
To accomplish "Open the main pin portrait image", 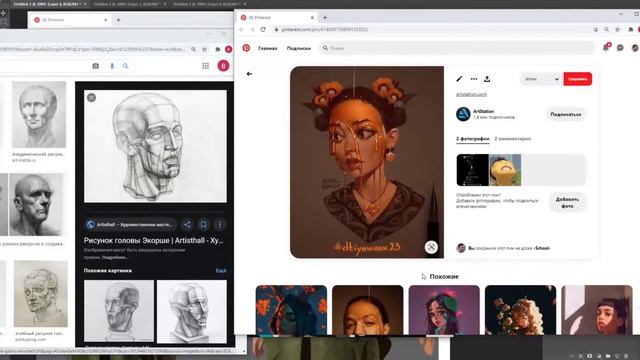I will pos(367,162).
